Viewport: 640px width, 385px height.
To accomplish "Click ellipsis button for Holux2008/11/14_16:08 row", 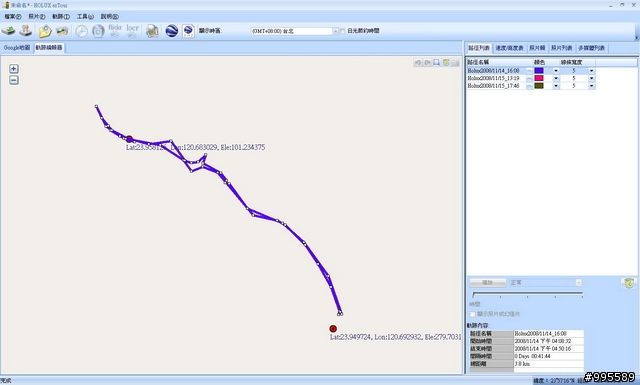I will point(529,71).
